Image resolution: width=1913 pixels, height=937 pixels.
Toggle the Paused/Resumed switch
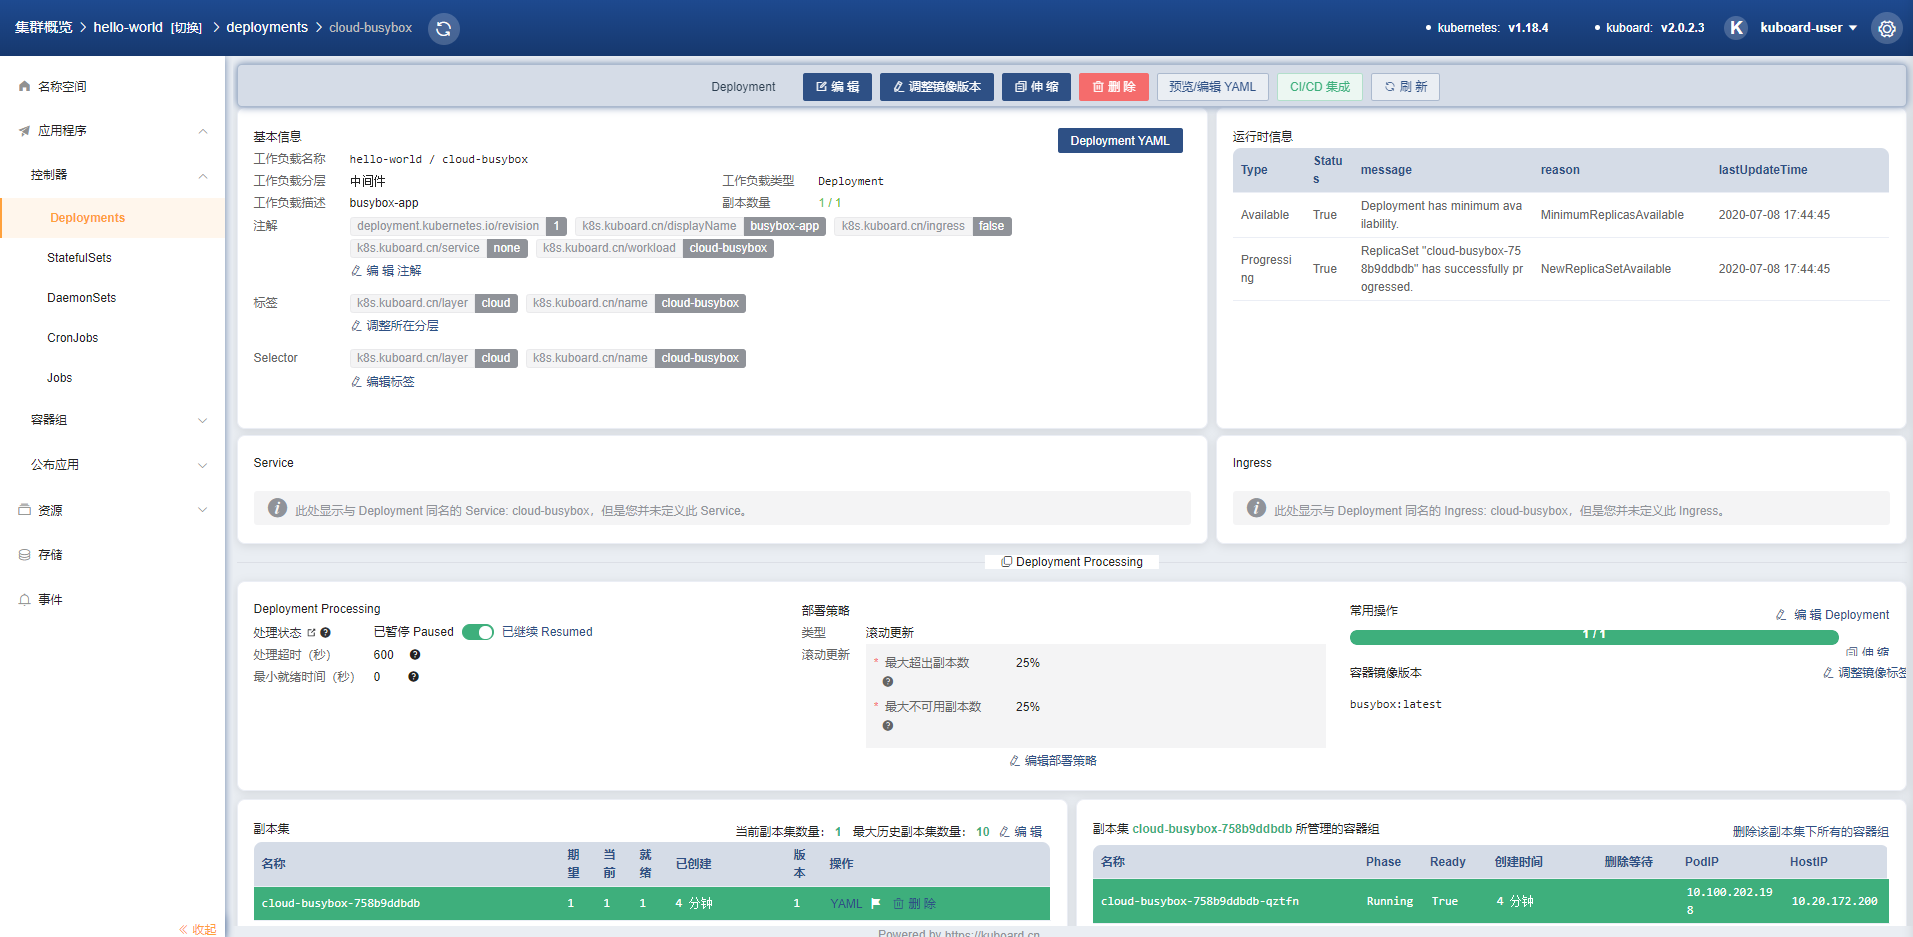pyautogui.click(x=478, y=632)
